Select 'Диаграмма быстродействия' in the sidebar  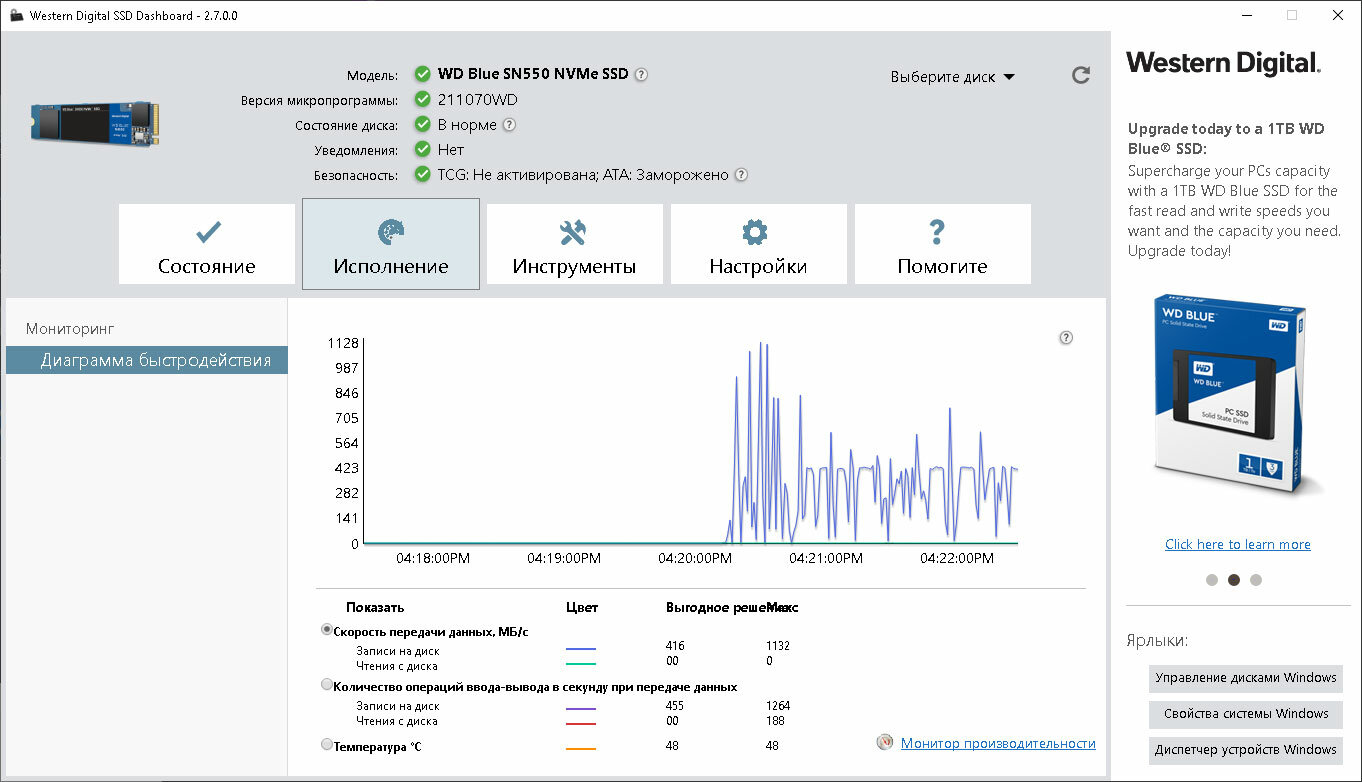point(155,360)
